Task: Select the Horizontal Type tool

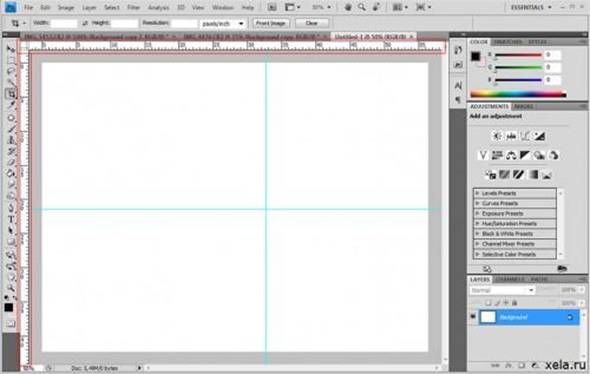Action: coord(11,219)
